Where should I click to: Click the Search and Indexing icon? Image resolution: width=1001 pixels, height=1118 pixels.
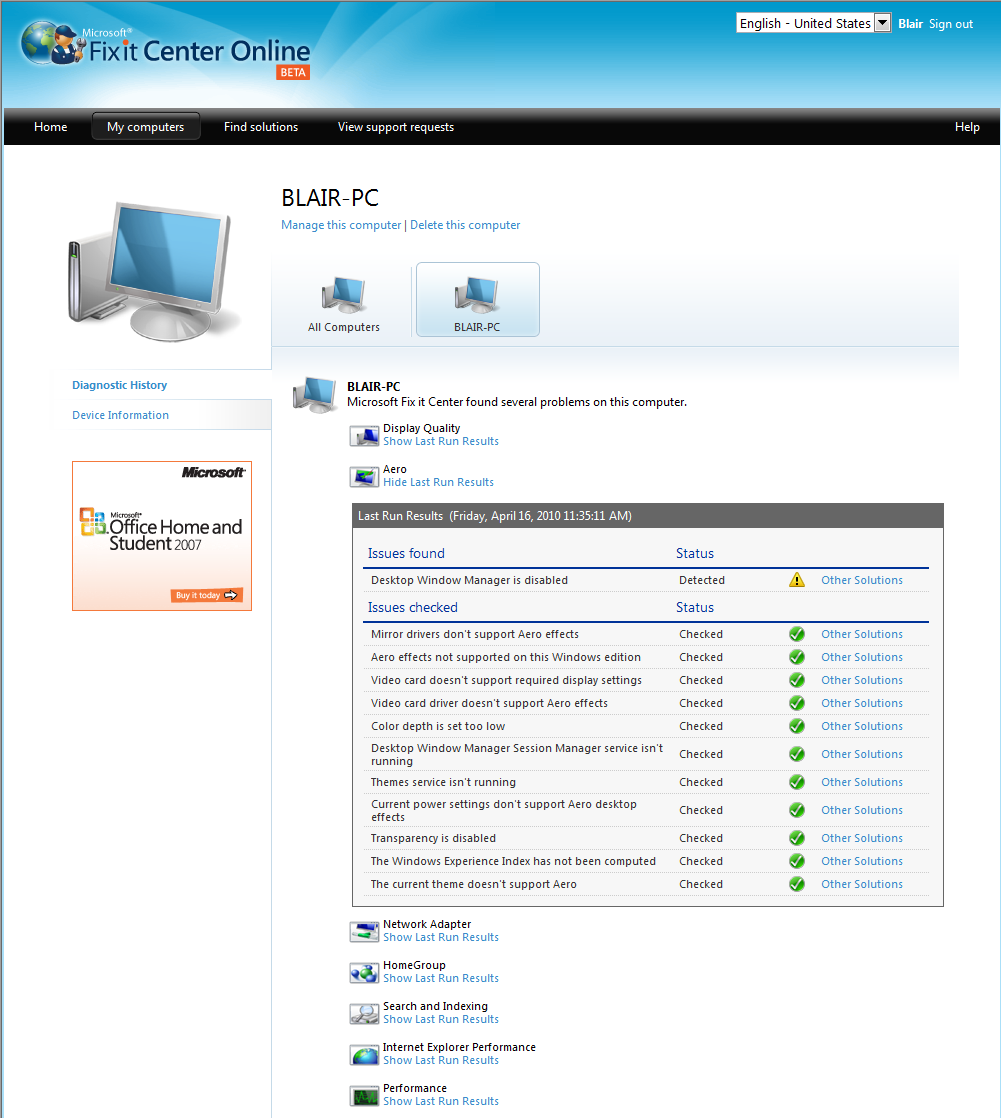[x=364, y=1013]
